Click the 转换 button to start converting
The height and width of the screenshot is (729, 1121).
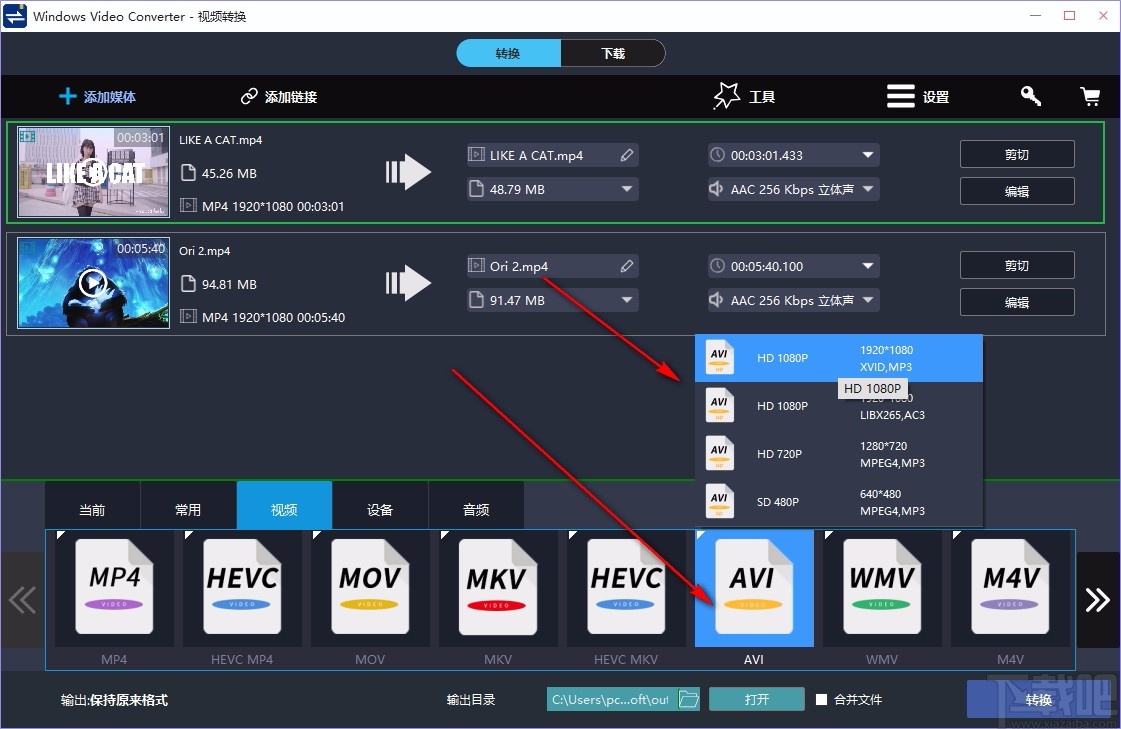click(1038, 700)
